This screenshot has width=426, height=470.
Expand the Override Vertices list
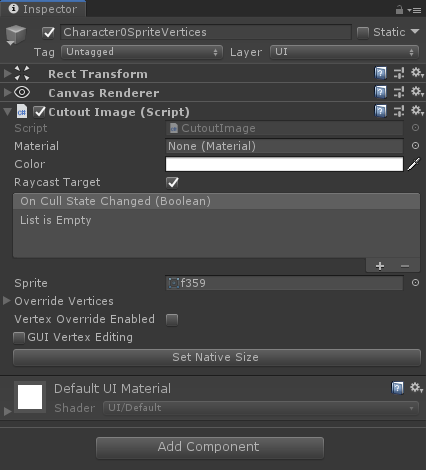(7, 301)
